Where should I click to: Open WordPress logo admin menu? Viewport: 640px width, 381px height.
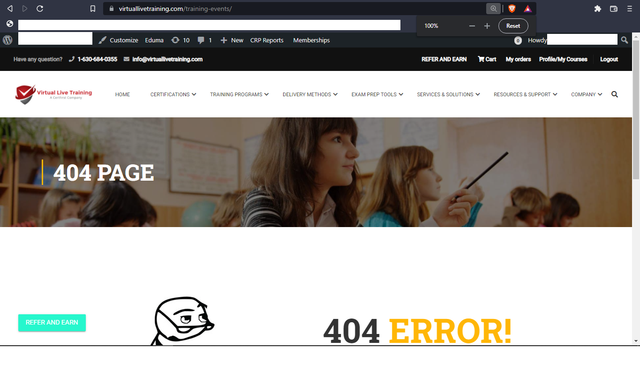[8, 40]
